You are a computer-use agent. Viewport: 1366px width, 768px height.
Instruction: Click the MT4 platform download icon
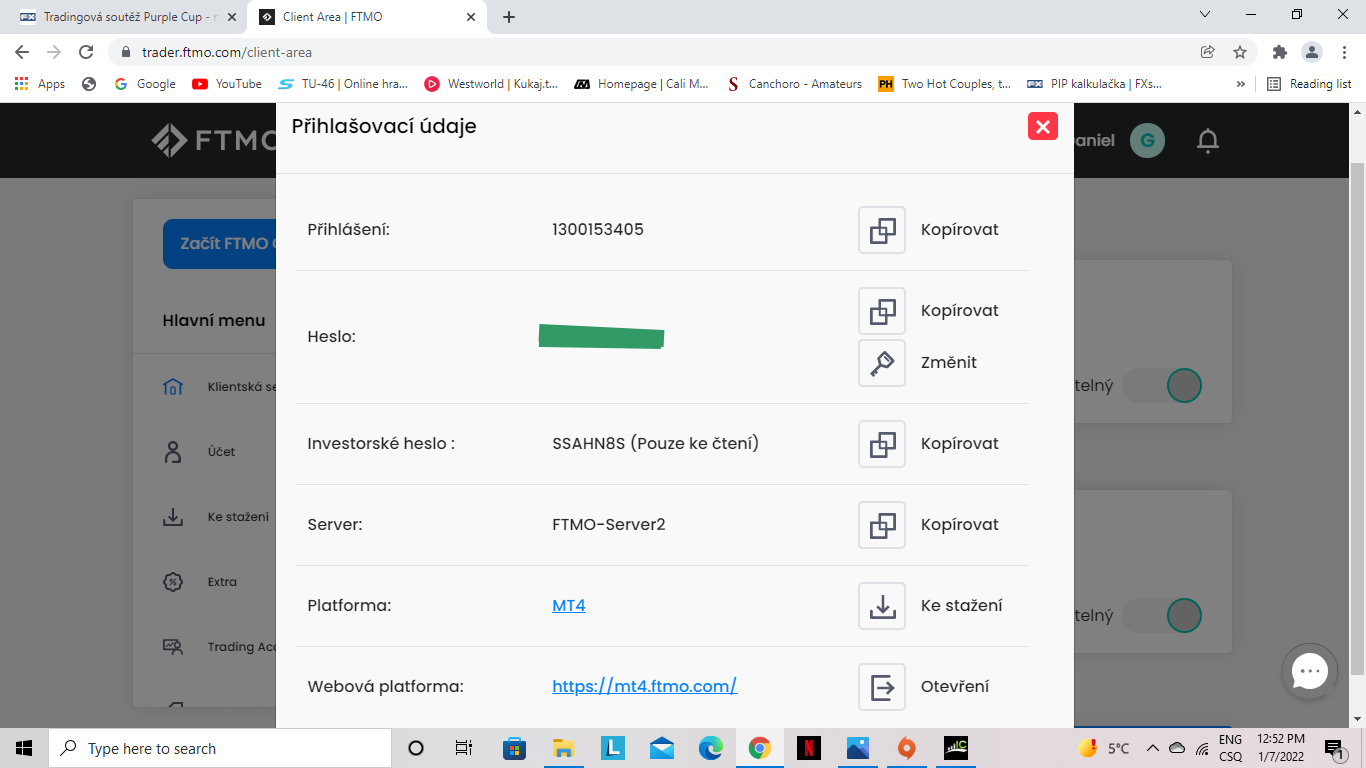[x=882, y=606]
